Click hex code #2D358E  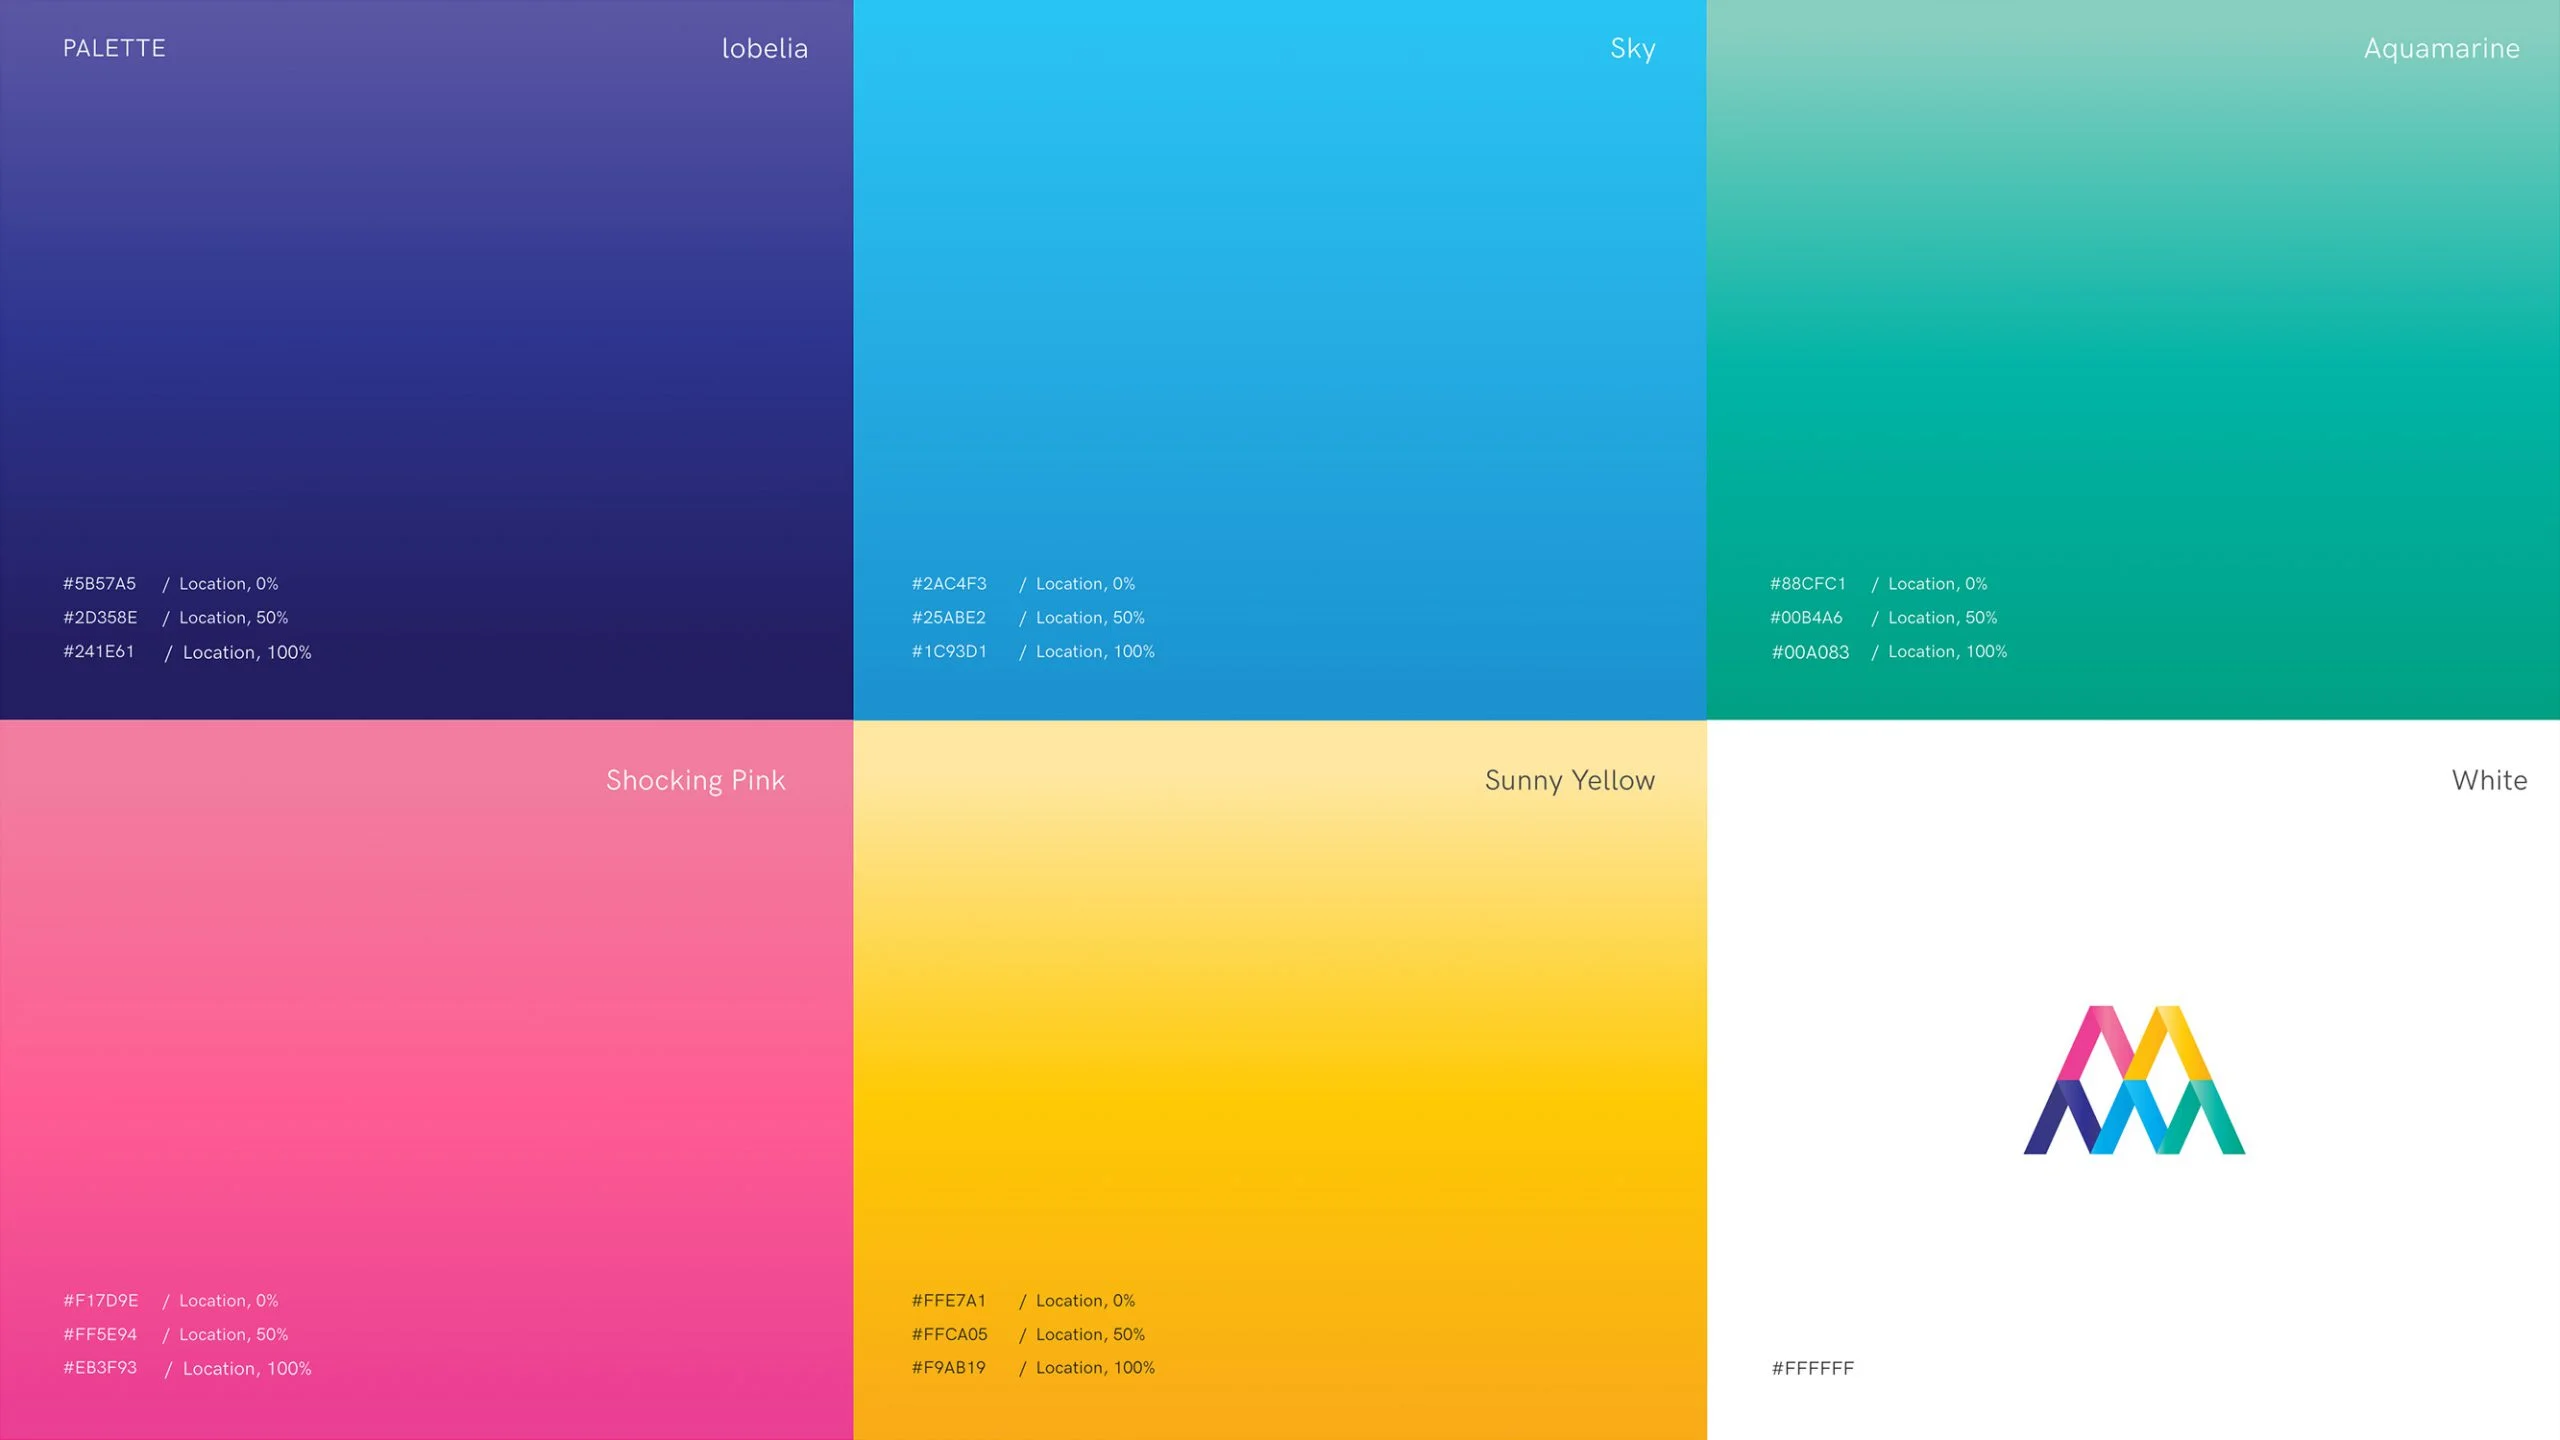100,617
